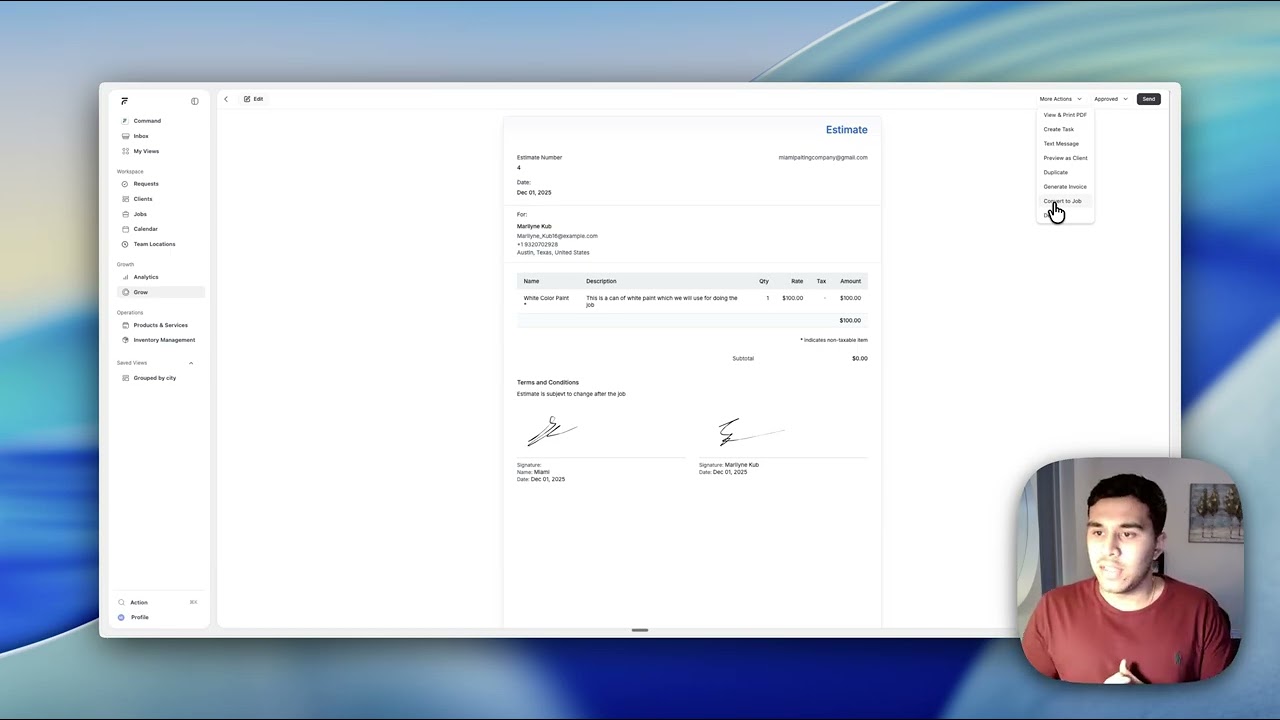Click the Estimate heading
Screen dimensions: 1280x720
[847, 130]
